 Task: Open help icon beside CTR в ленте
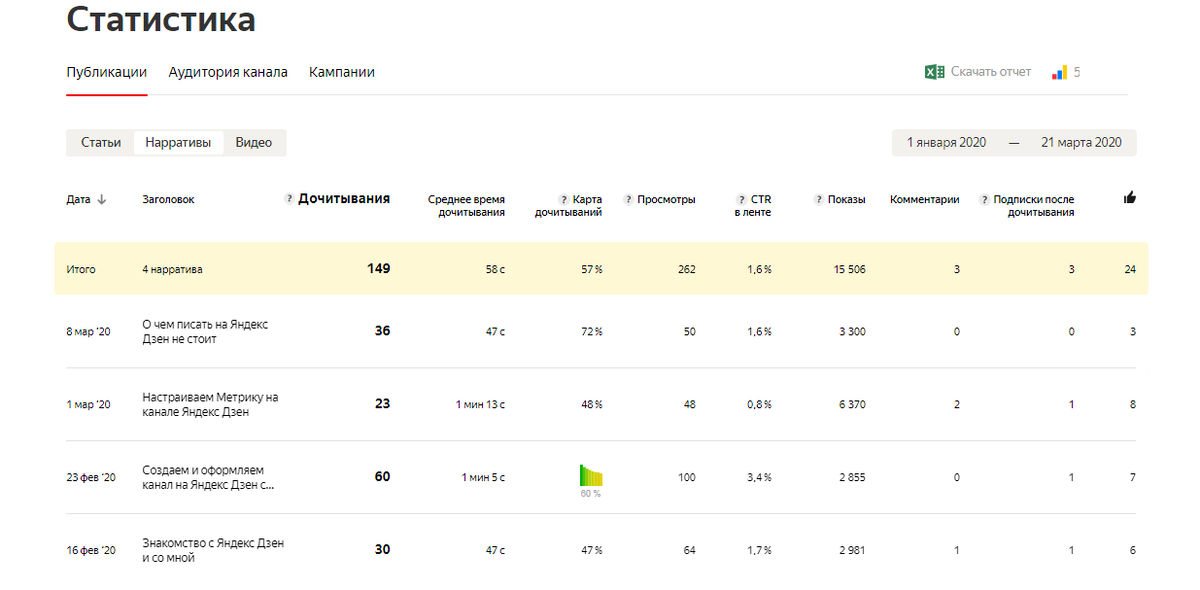tap(742, 199)
